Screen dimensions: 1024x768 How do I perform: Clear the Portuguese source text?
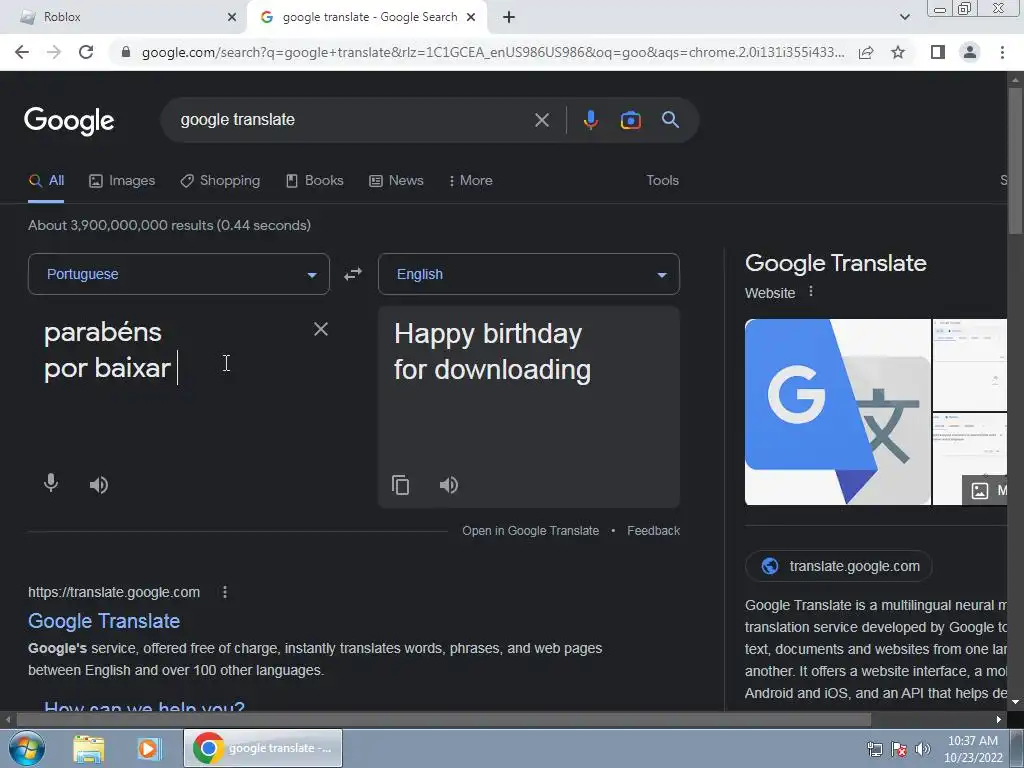pos(321,329)
